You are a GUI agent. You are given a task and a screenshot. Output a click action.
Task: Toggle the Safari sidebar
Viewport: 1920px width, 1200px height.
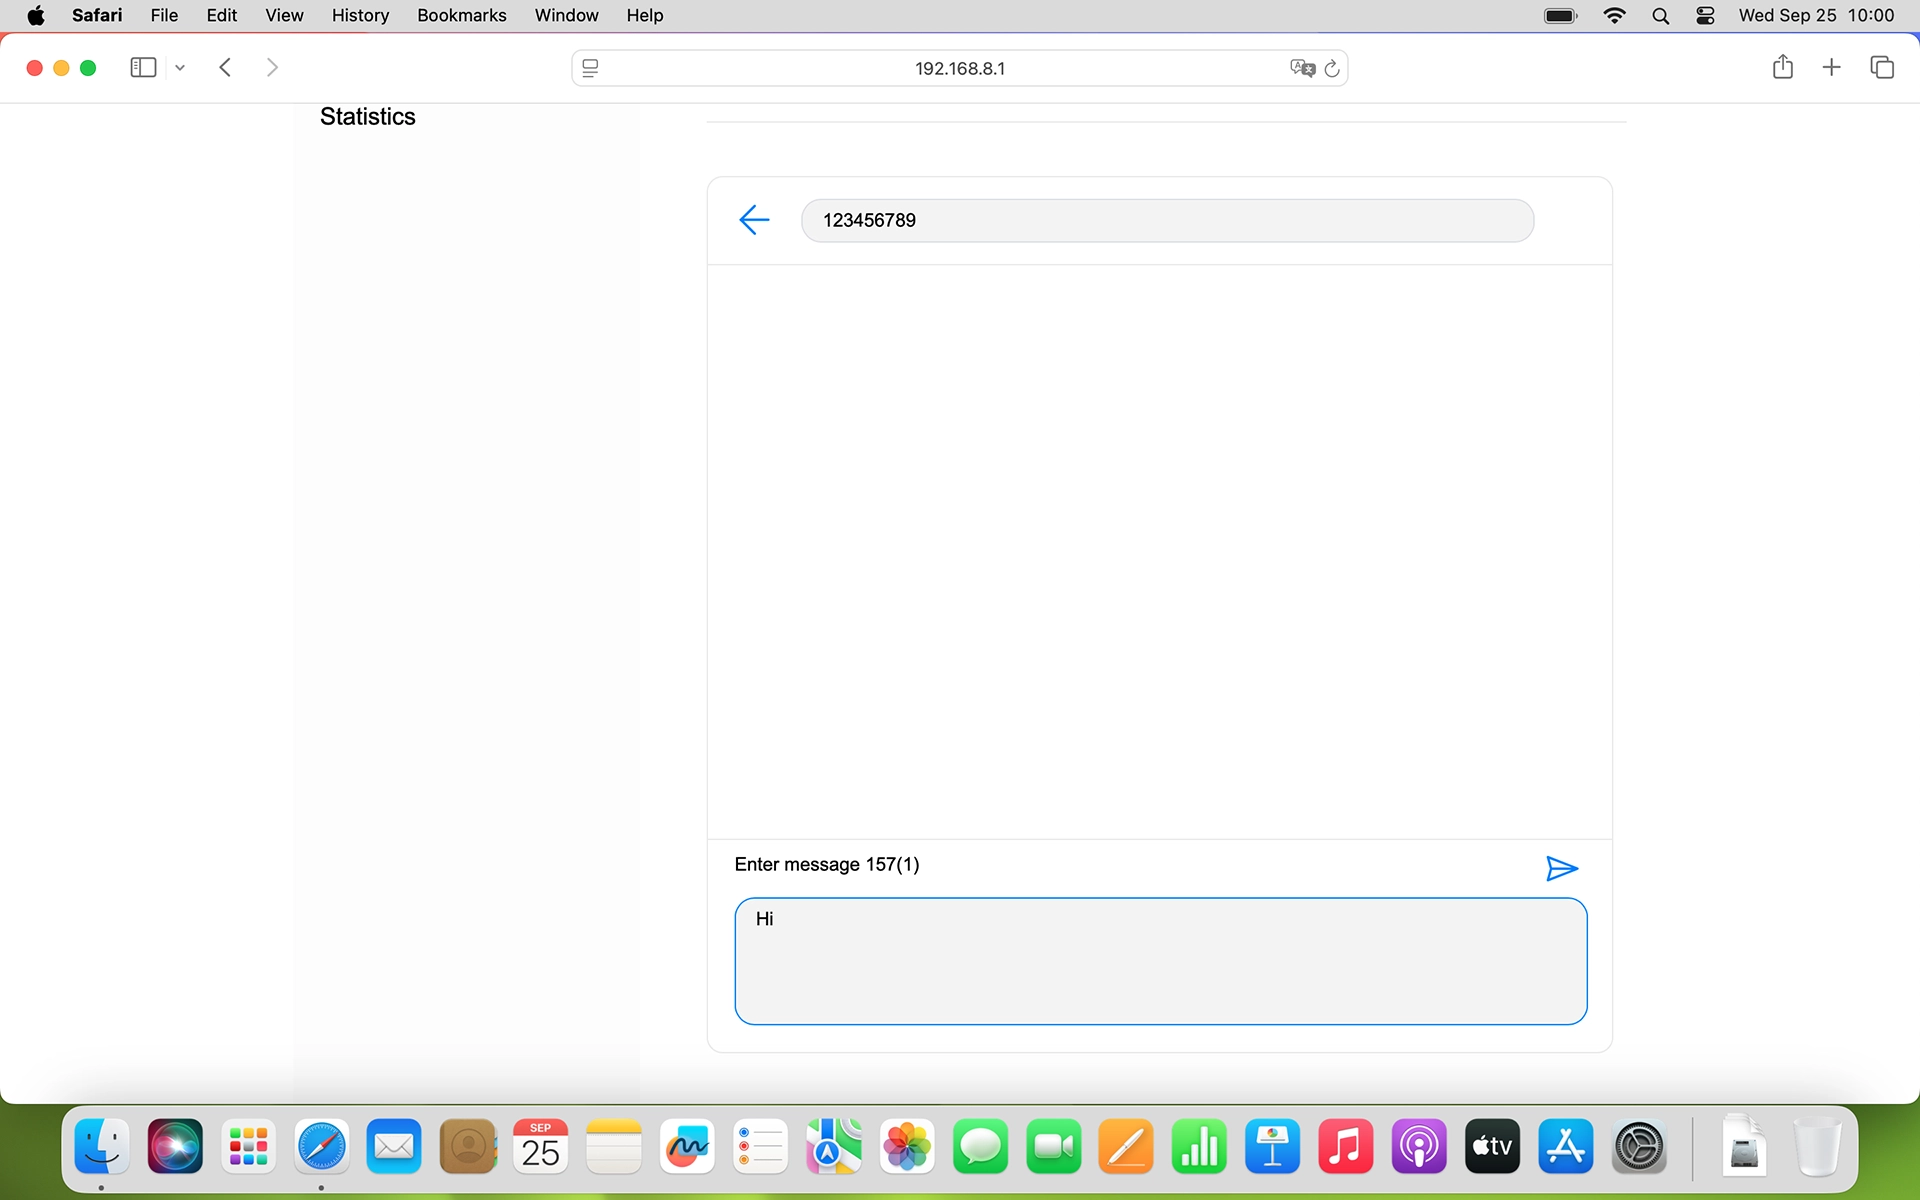click(142, 67)
